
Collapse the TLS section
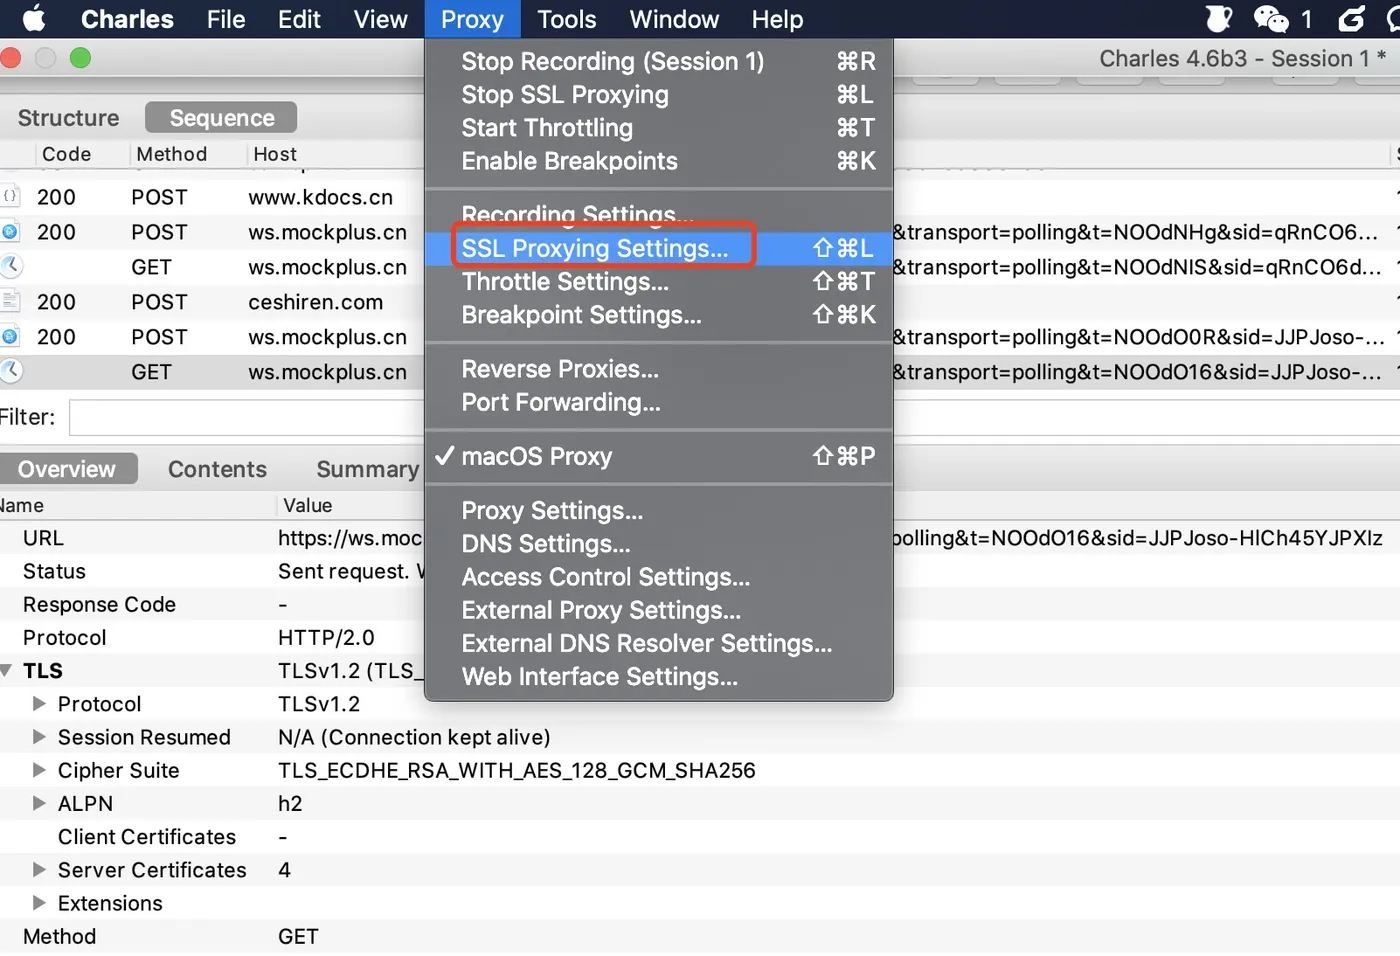coord(7,671)
